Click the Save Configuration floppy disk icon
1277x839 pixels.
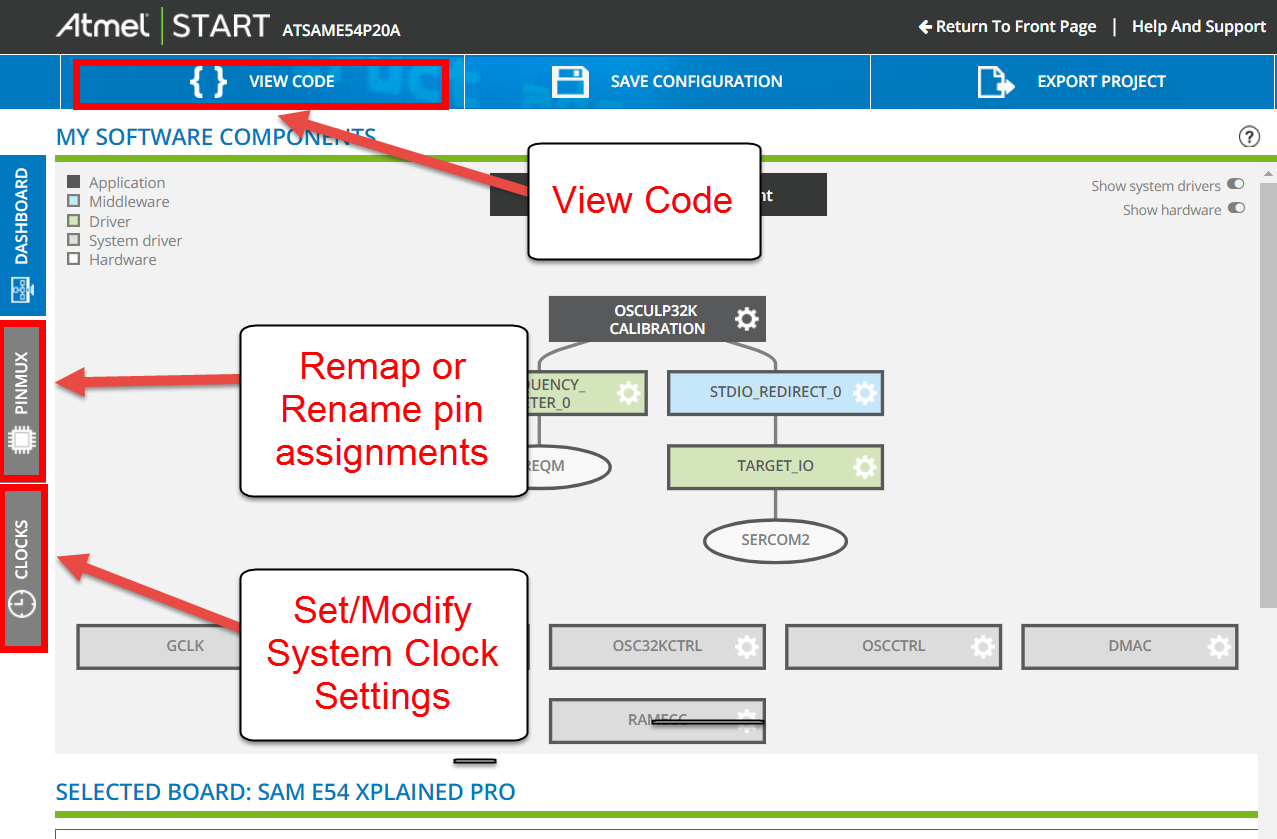(570, 82)
